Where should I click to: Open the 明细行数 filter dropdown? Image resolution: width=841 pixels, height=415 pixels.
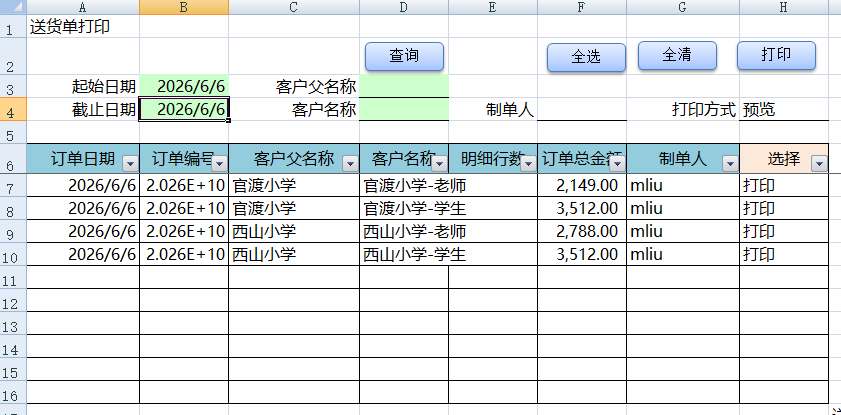click(529, 164)
